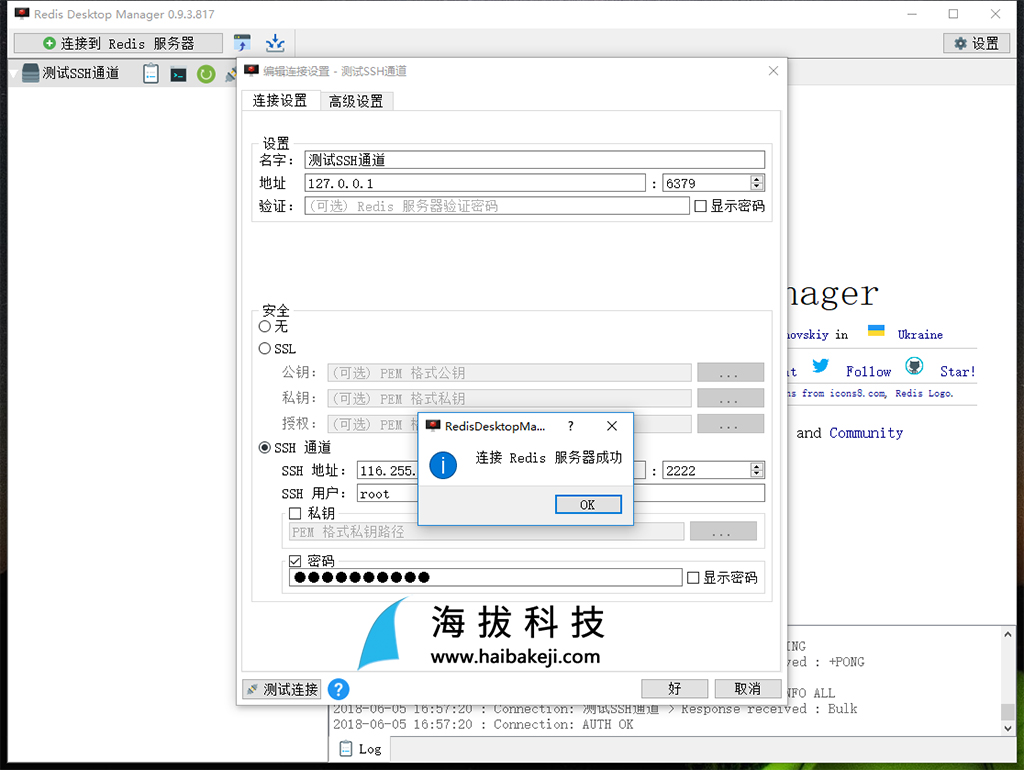
Task: Click the connect to Redis server button
Action: [x=118, y=43]
